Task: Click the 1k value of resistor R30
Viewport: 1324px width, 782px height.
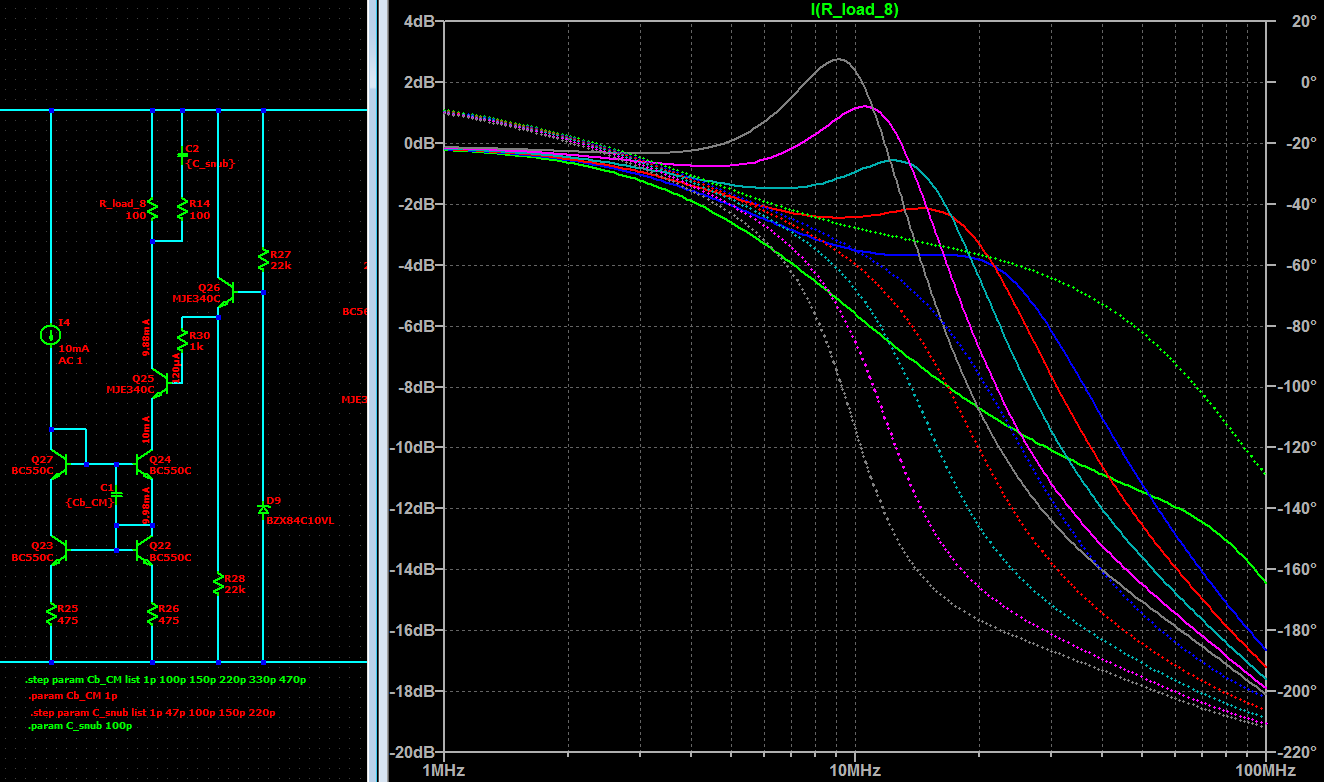Action: (198, 346)
